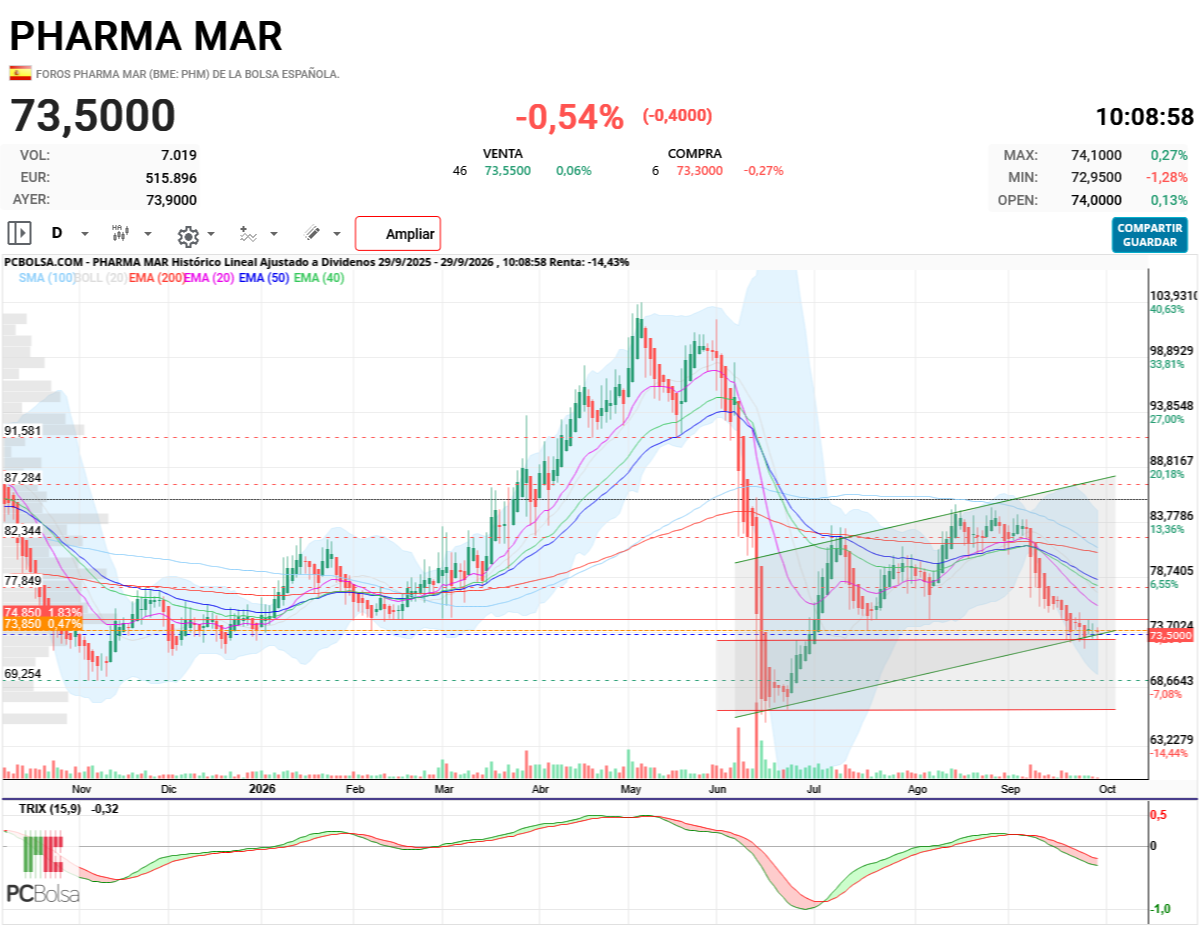The image size is (1200, 925).
Task: Open chart settings gear icon
Action: [x=188, y=236]
